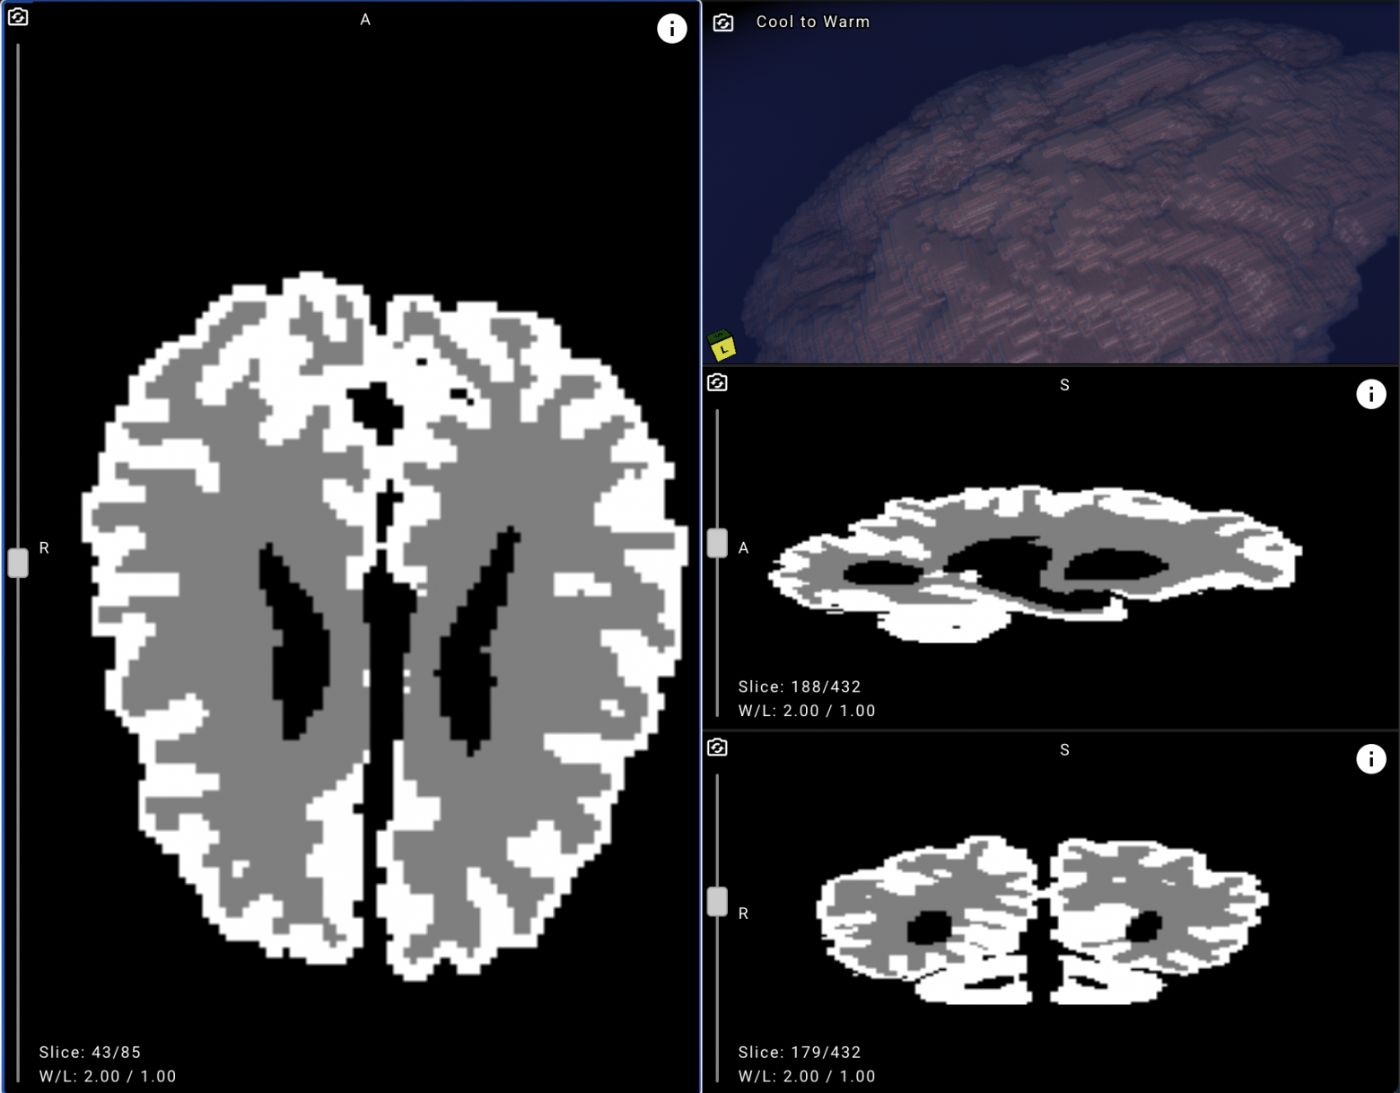The height and width of the screenshot is (1093, 1400).
Task: Click the axial view slice slider handle
Action: [18, 562]
